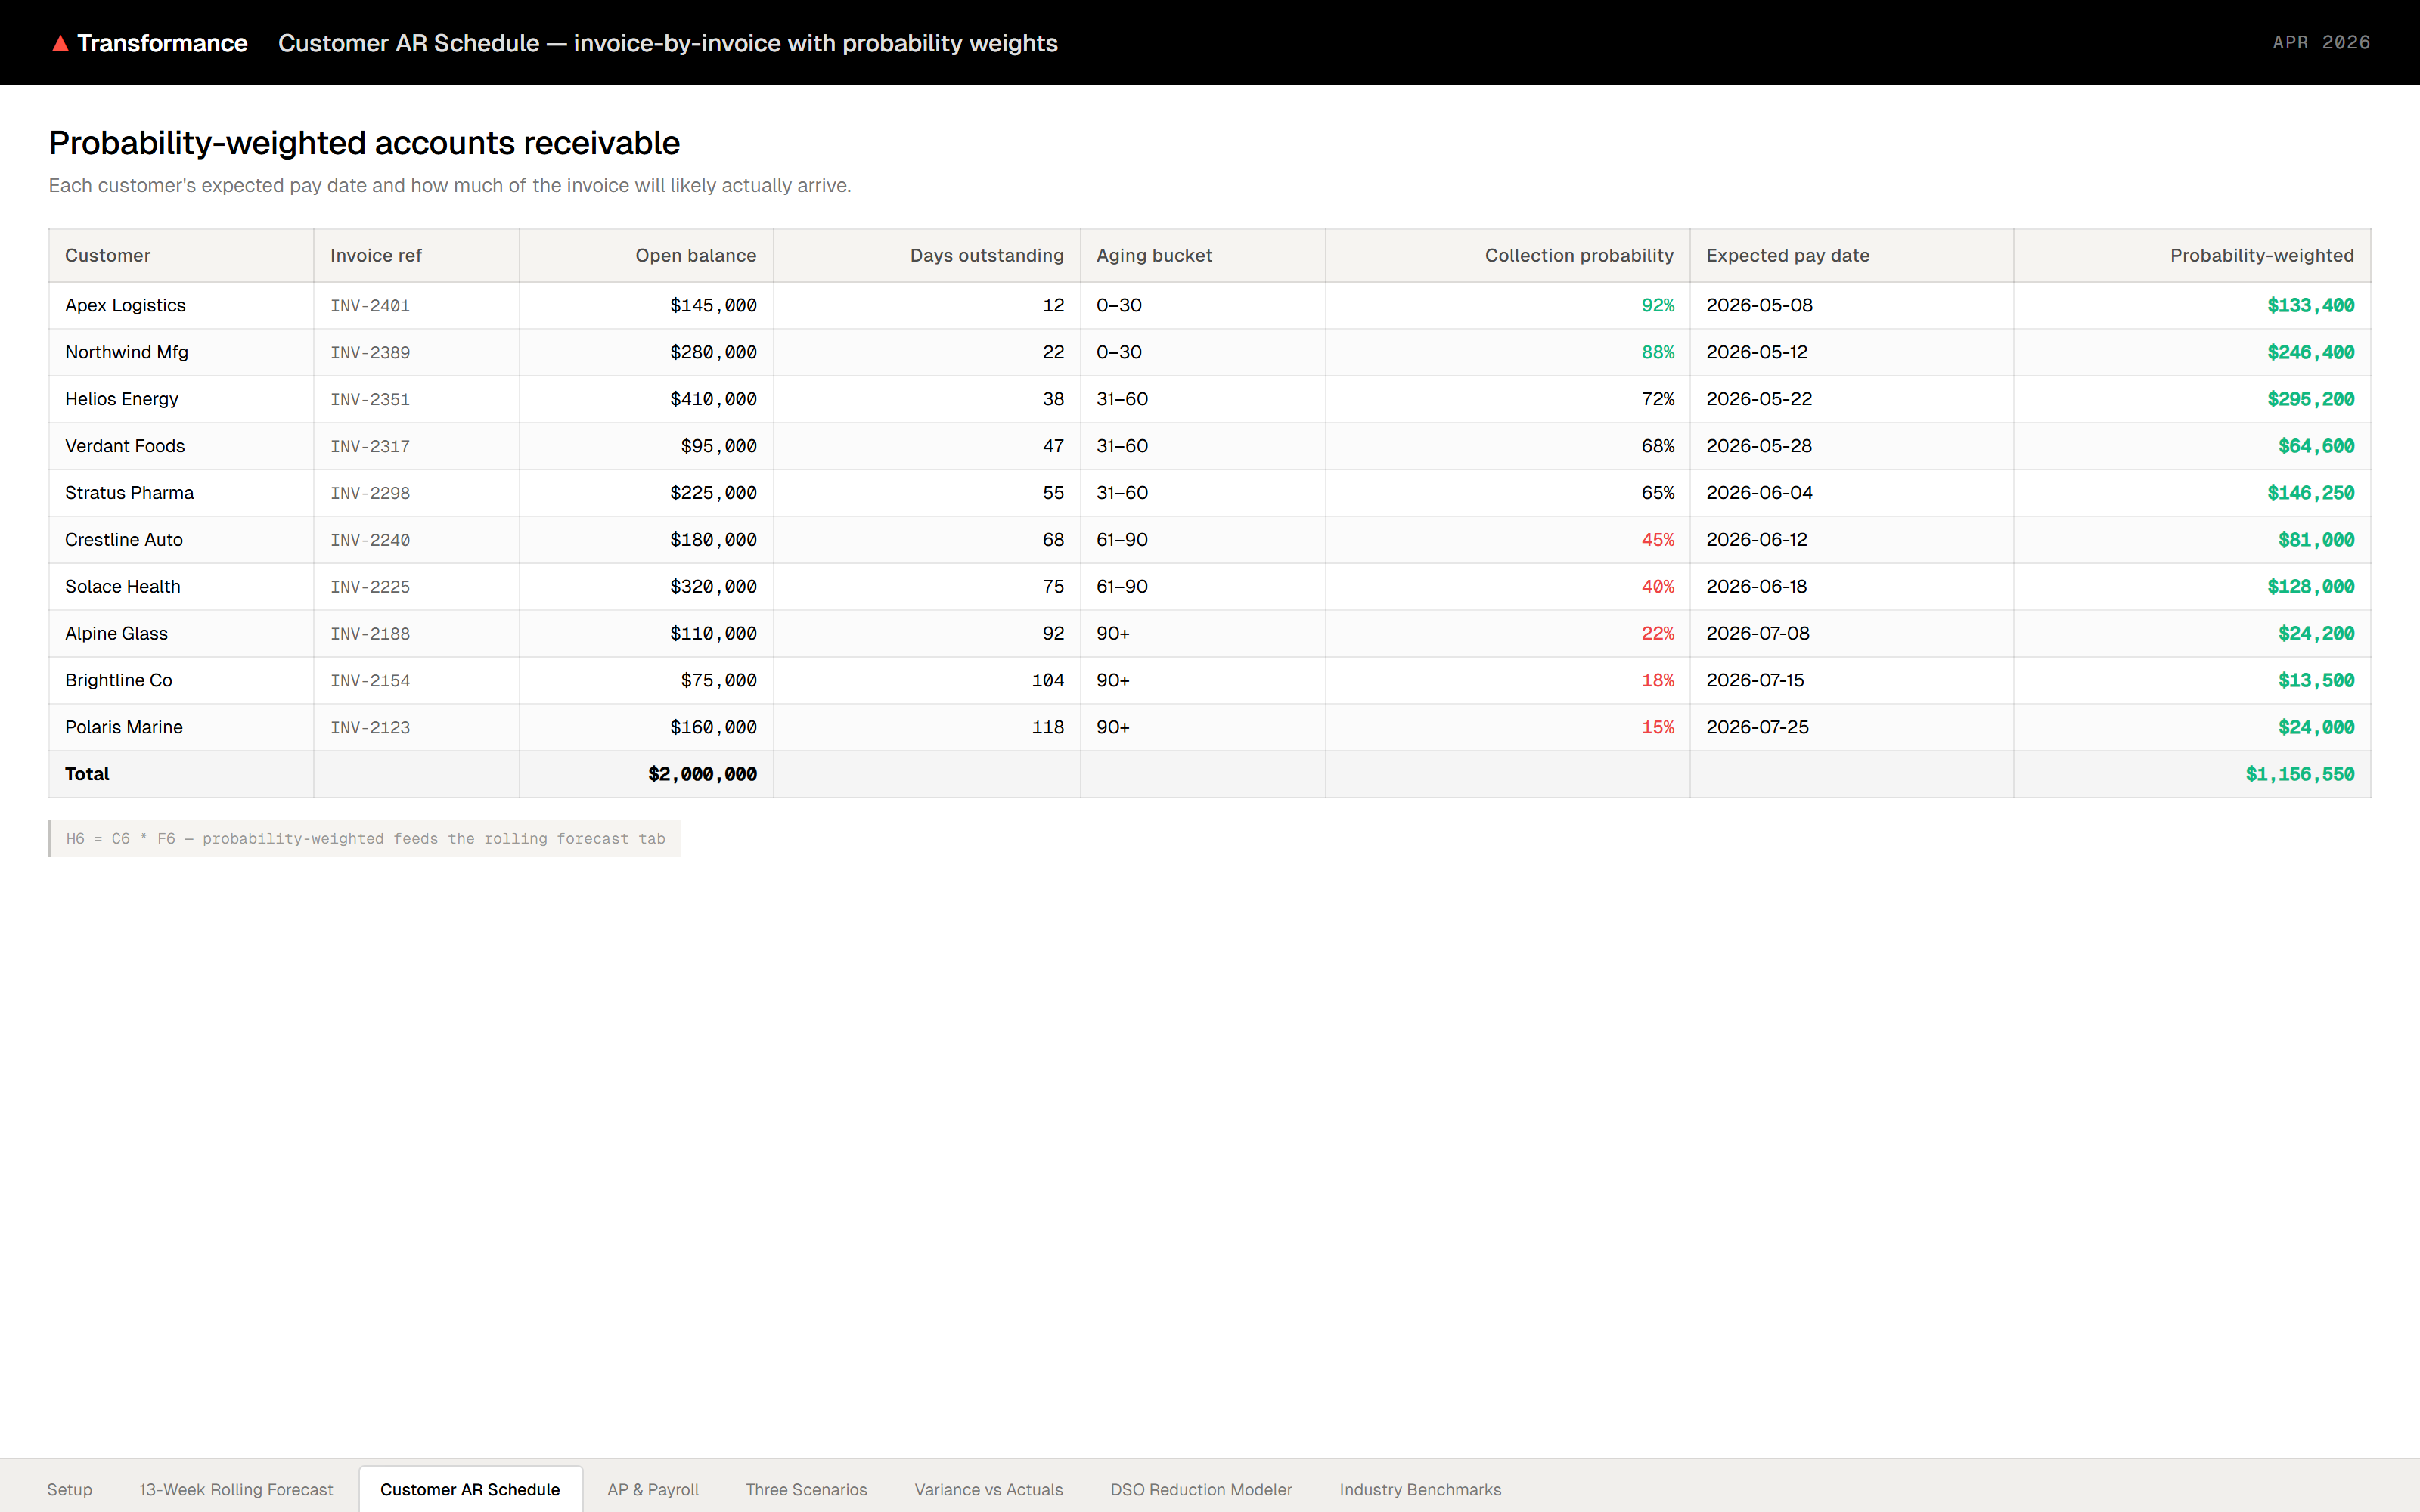Screen dimensions: 2420x1512
Task: Sort by the Collection probability column header
Action: tap(1578, 255)
